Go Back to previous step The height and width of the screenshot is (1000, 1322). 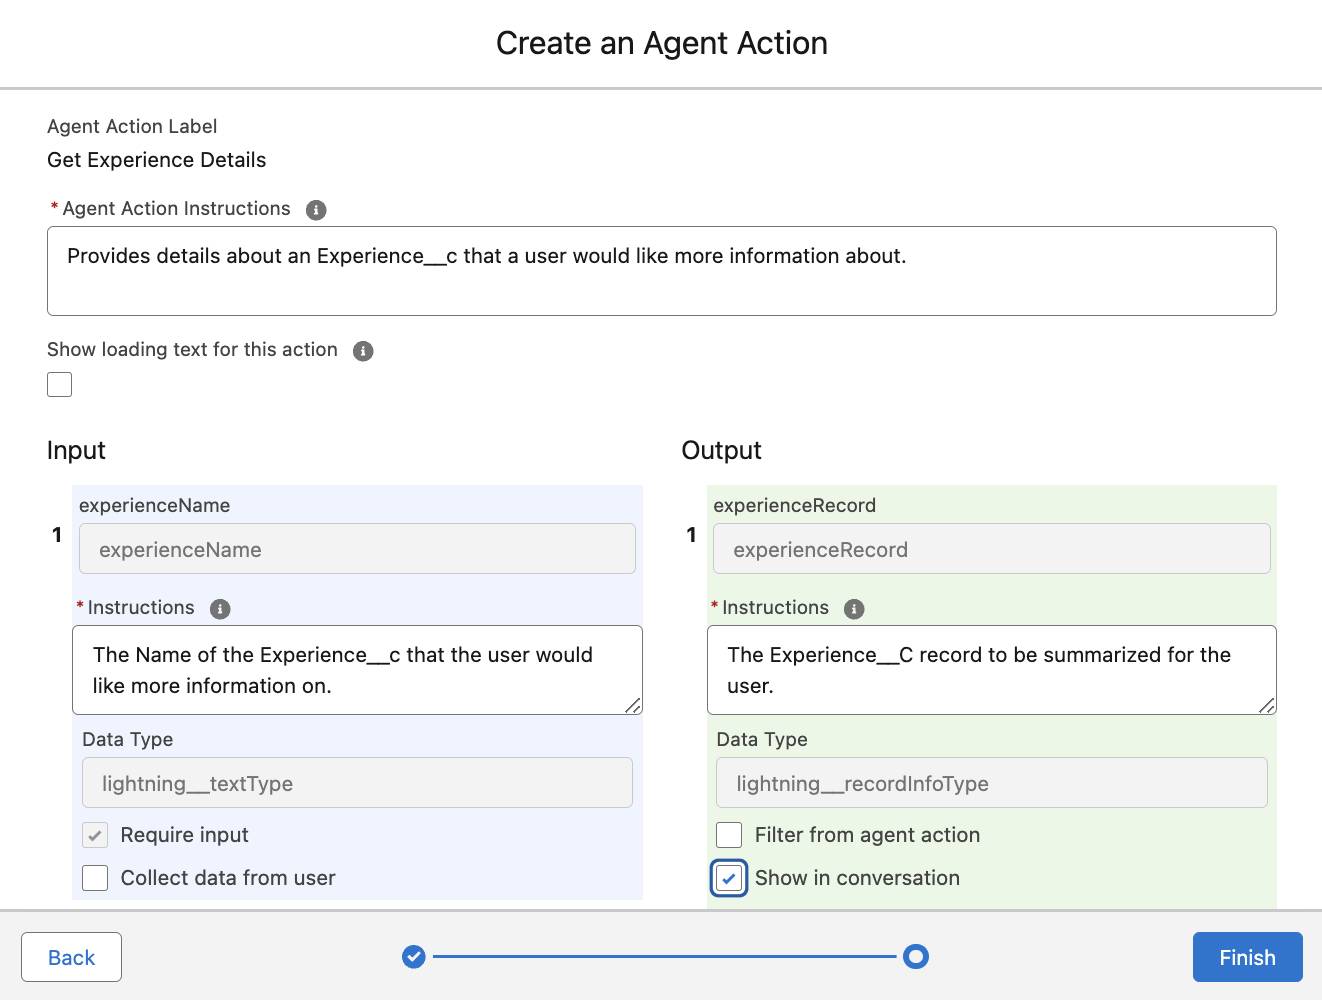[x=72, y=957]
